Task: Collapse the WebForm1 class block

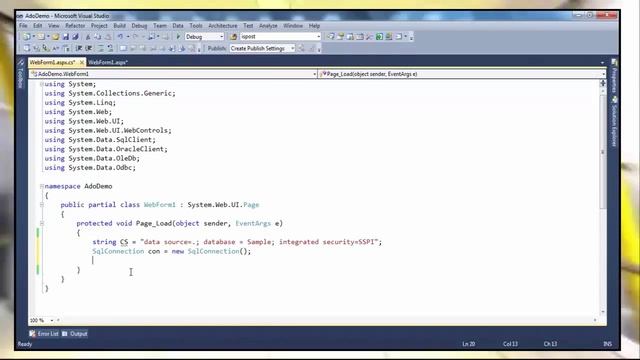Action: tap(42, 204)
